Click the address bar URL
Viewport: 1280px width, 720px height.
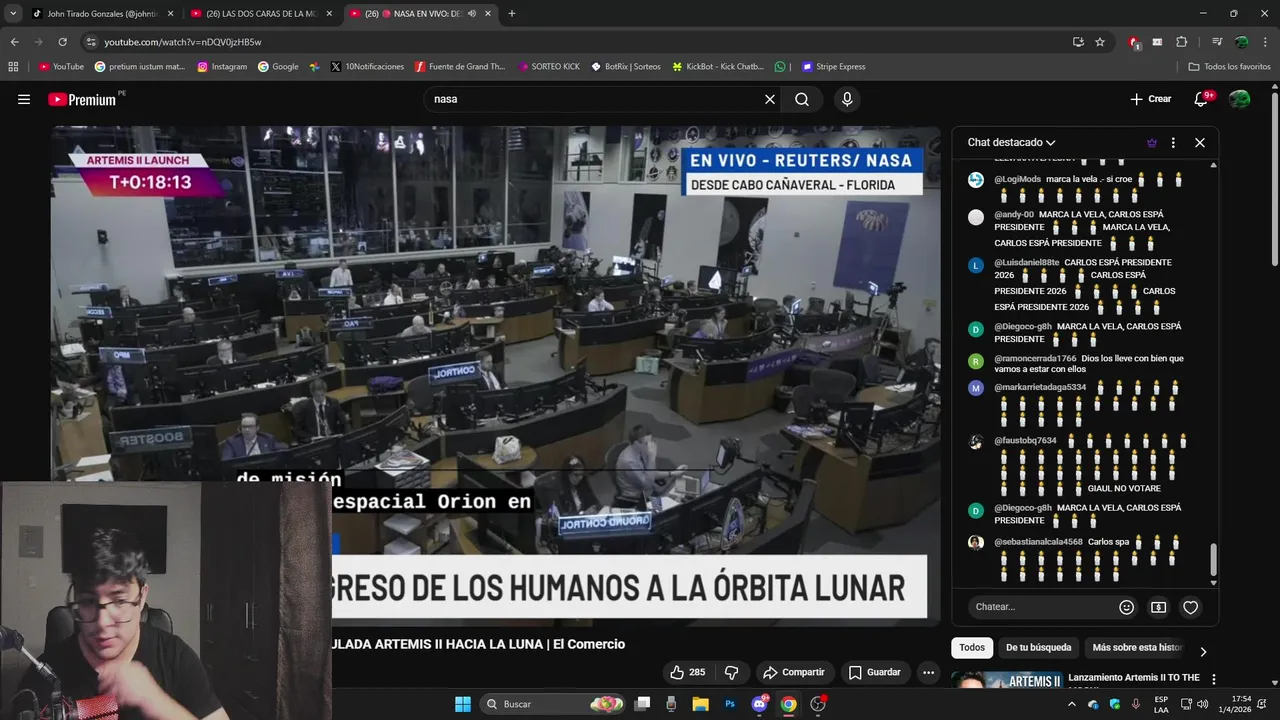click(x=183, y=42)
